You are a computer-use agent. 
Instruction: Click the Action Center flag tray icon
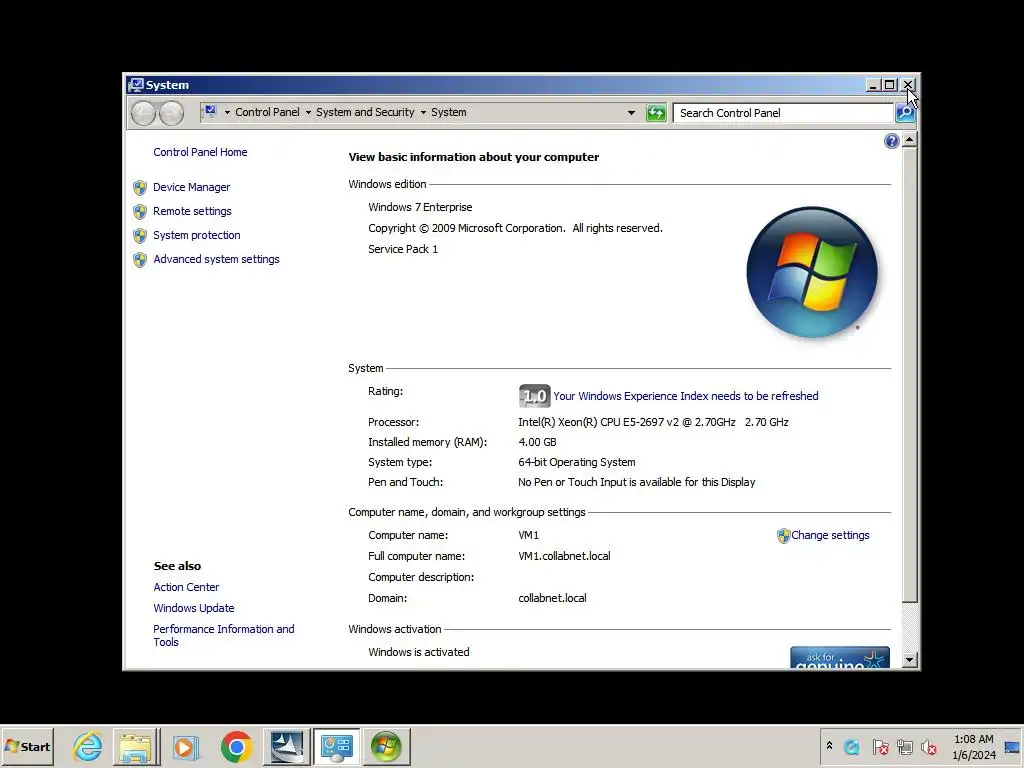click(880, 746)
